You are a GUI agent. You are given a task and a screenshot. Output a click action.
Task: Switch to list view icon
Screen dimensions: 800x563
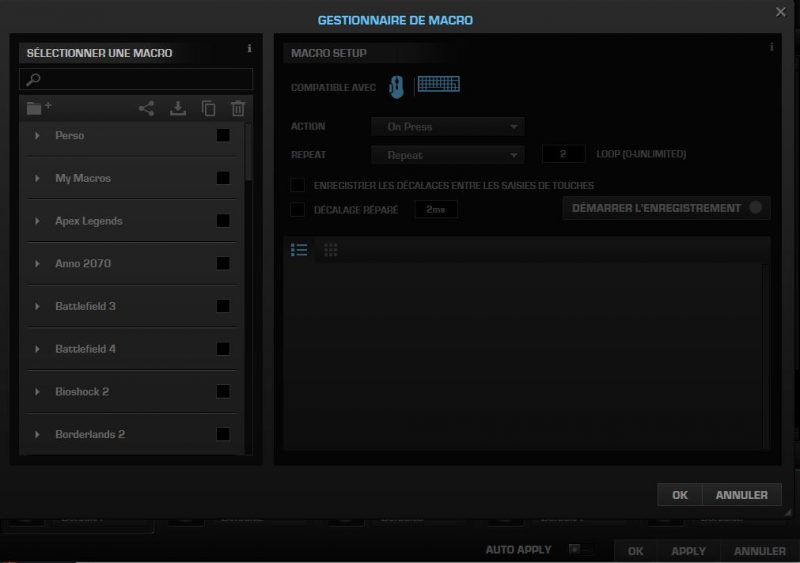click(299, 250)
